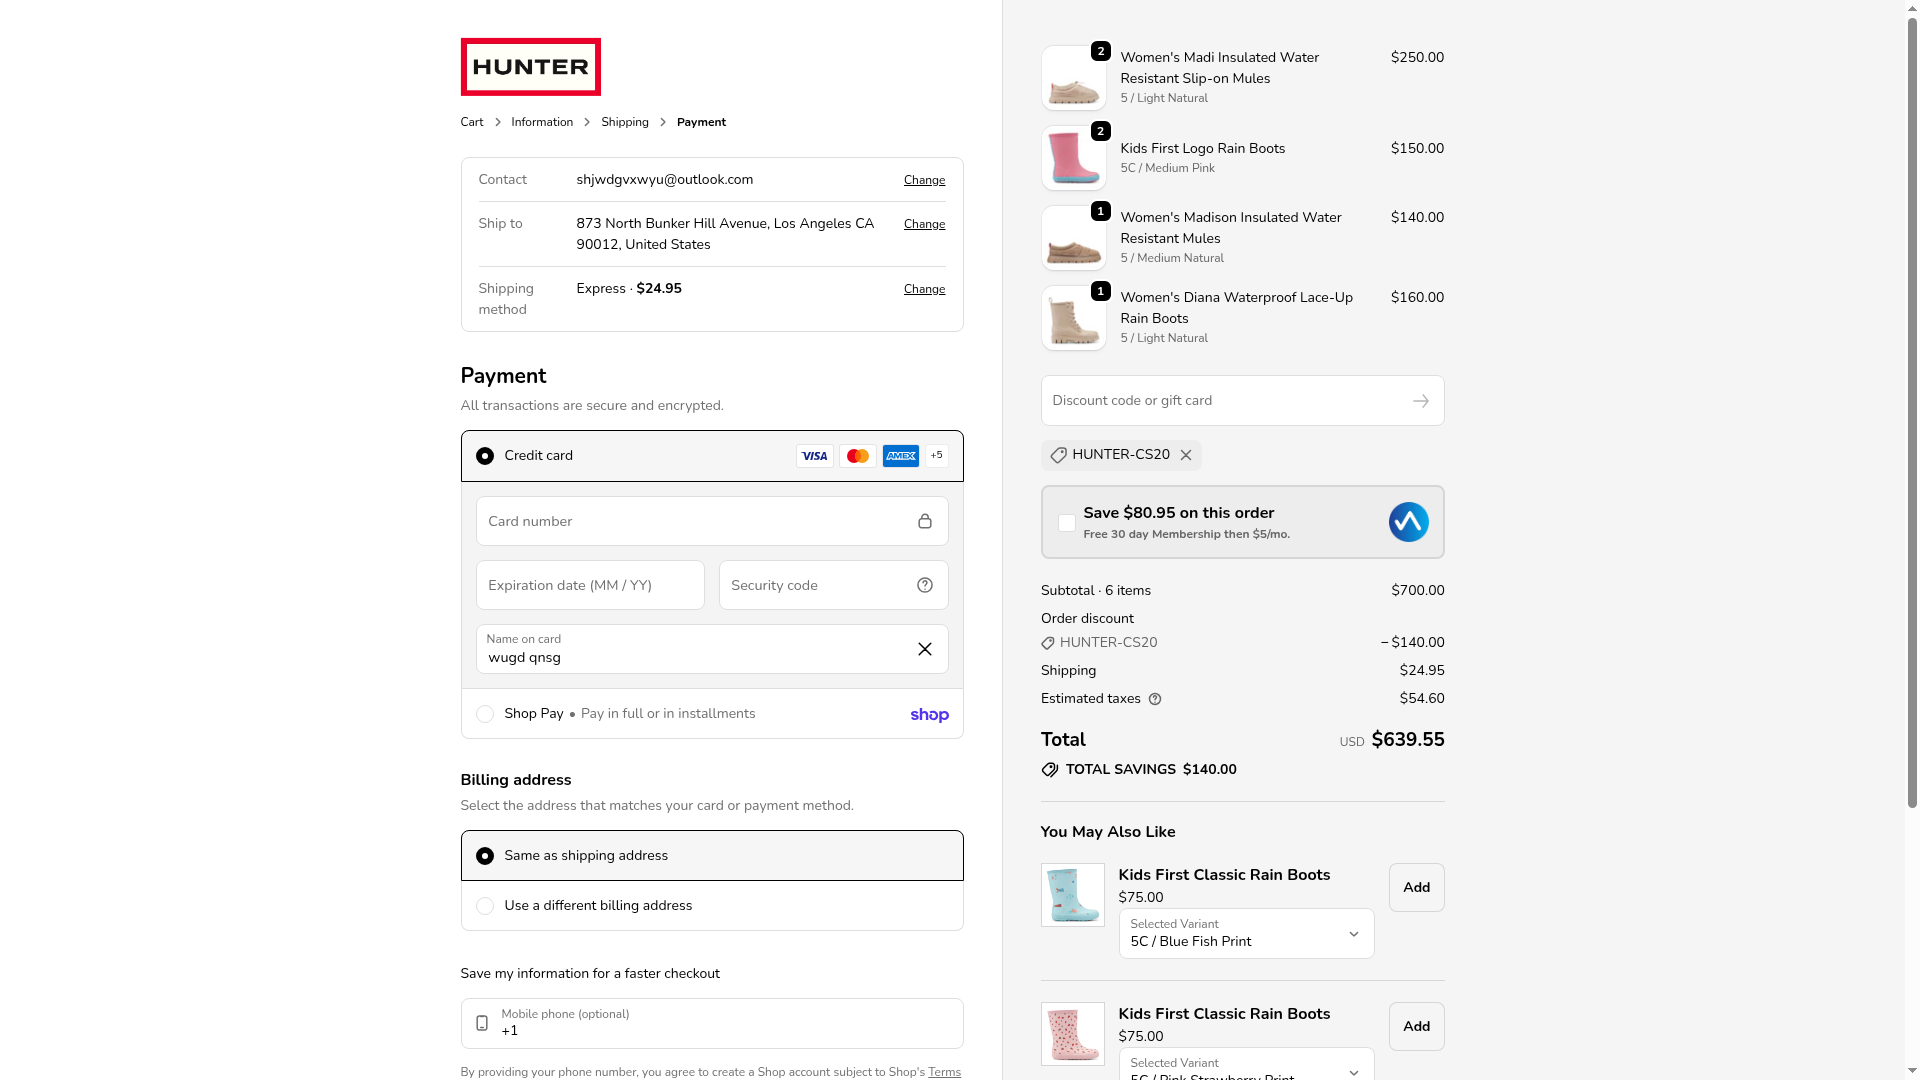
Task: Click the estimated taxes info icon
Action: 1155,699
